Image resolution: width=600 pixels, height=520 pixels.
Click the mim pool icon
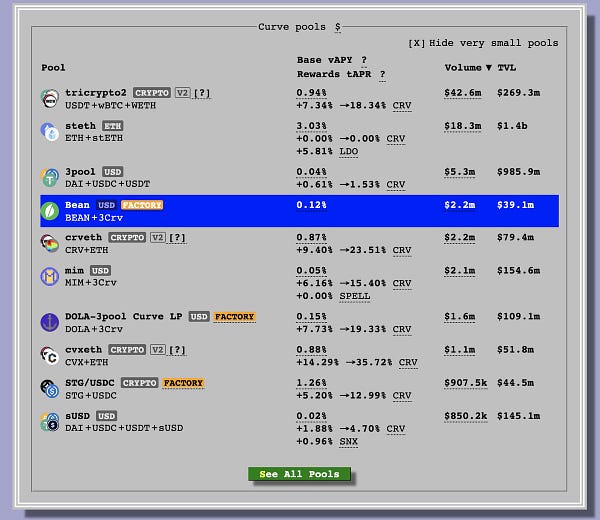[50, 276]
